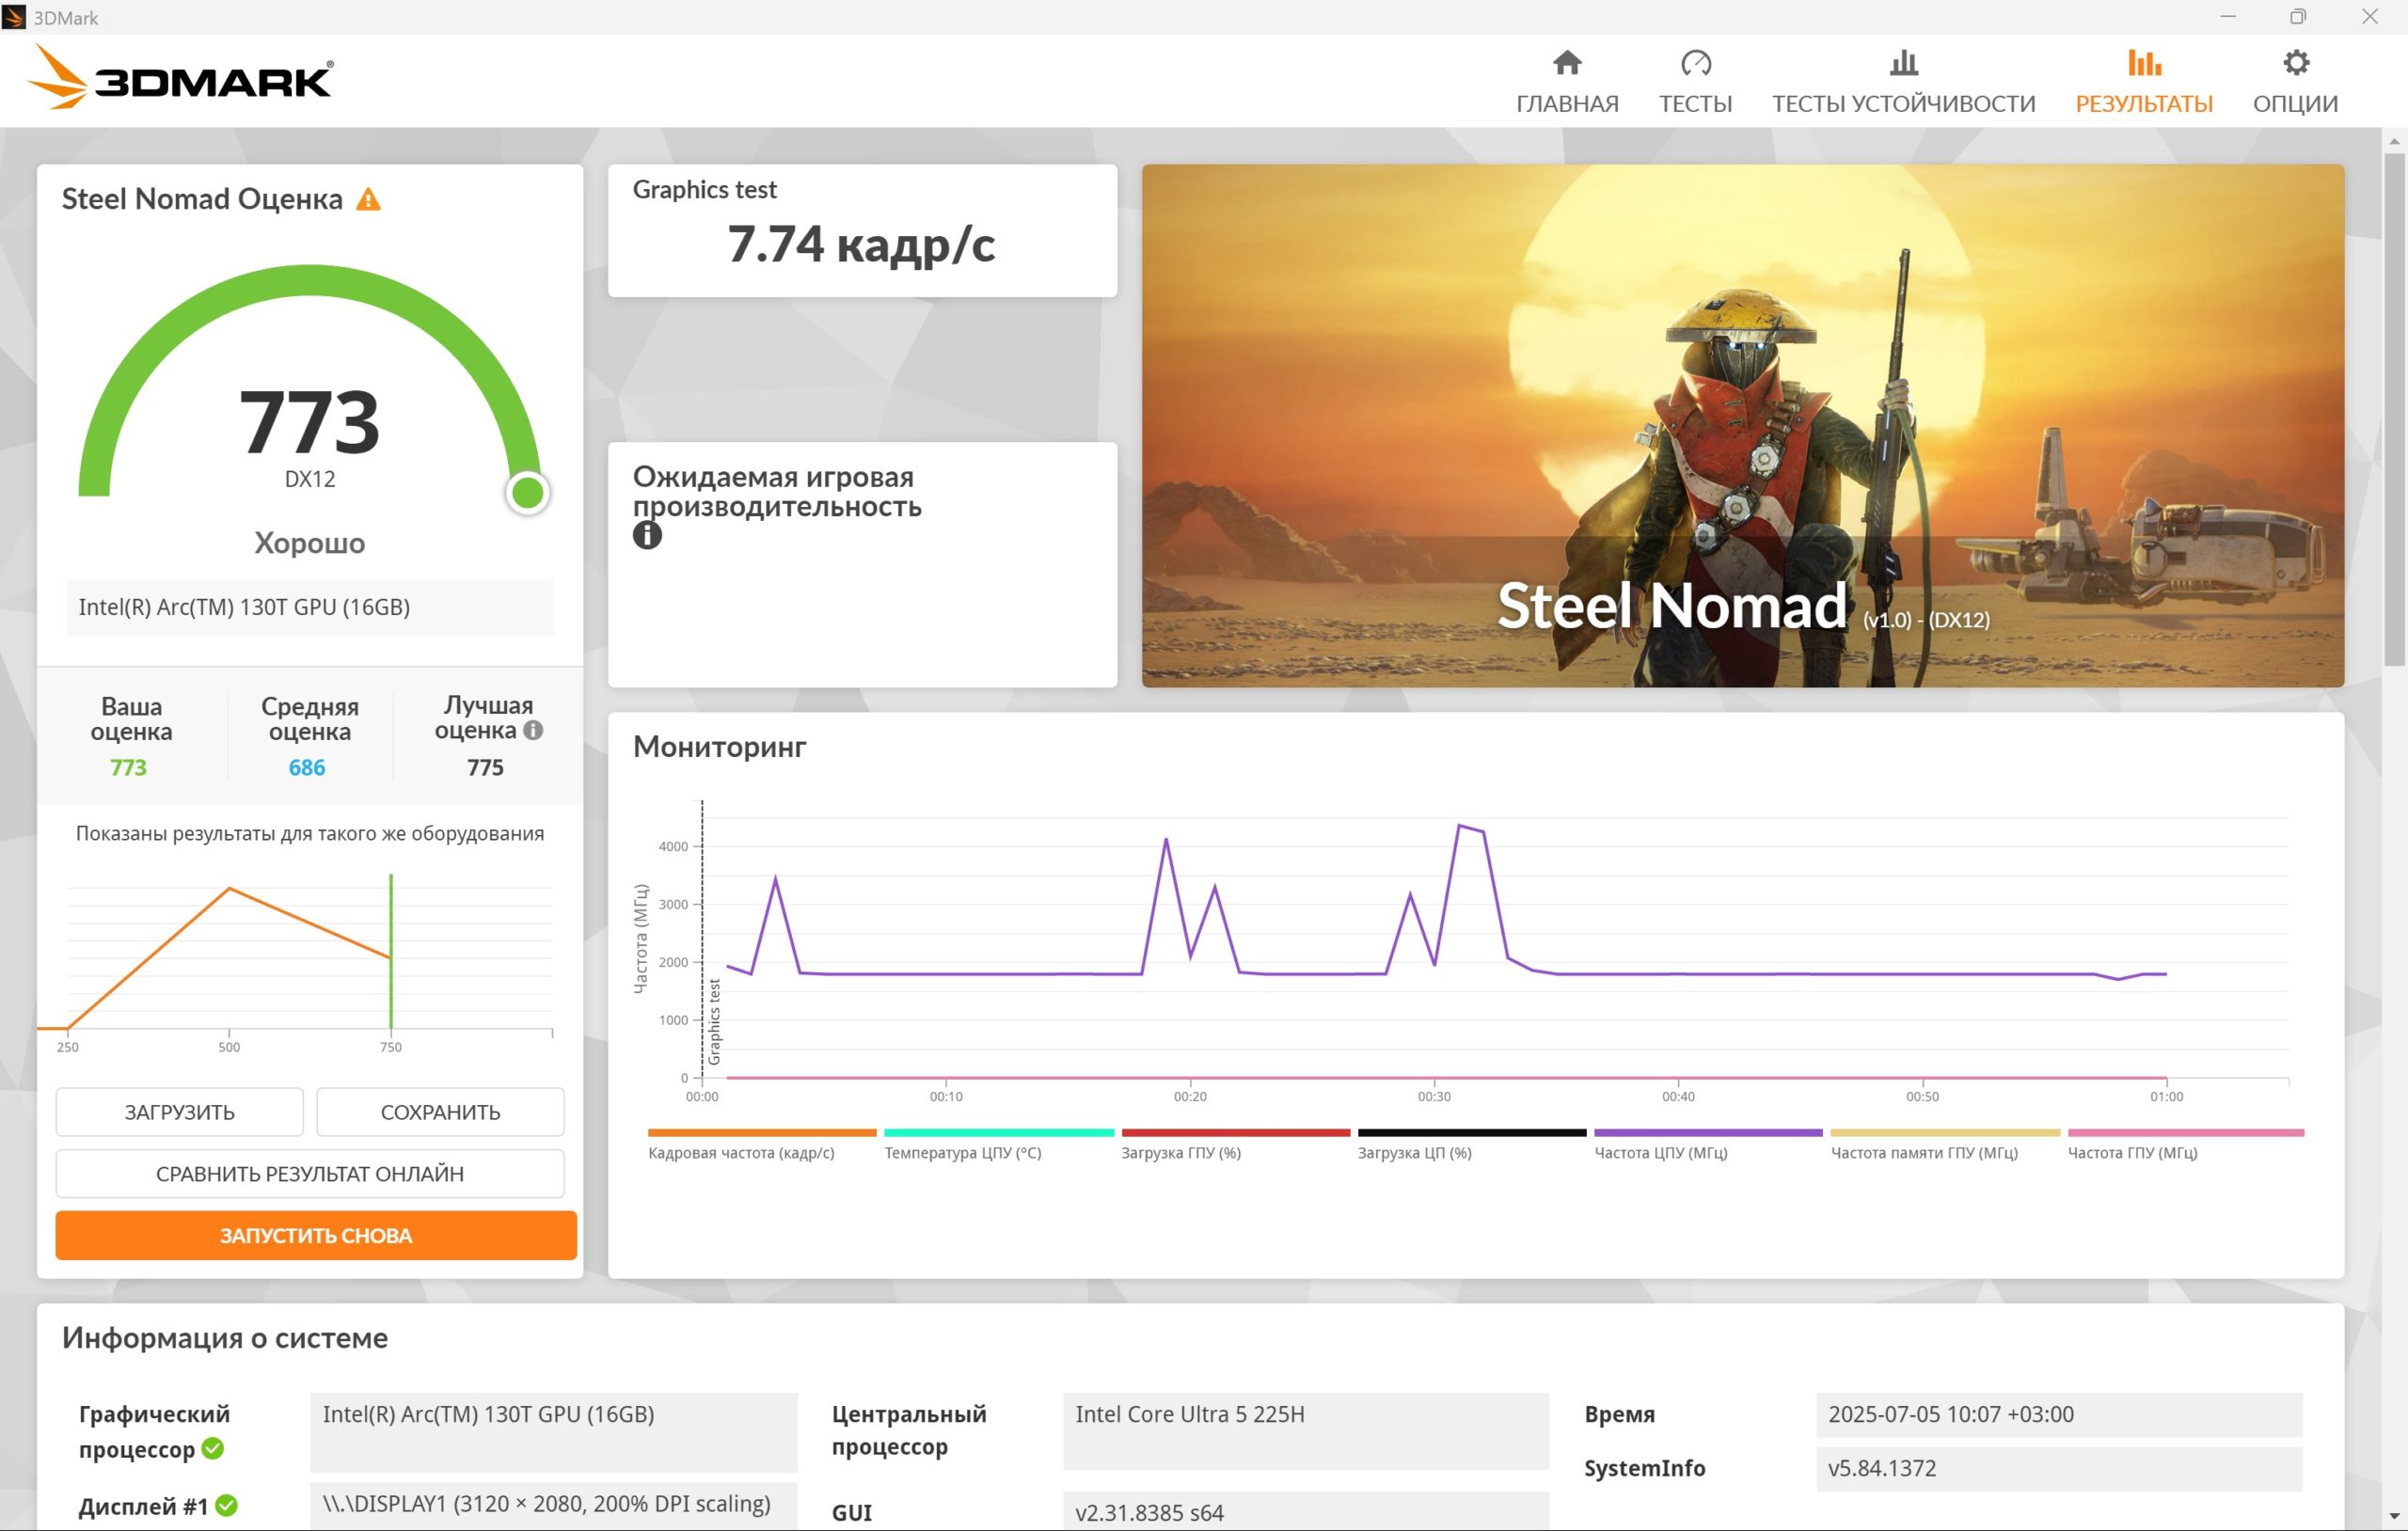2408x1531 pixels.
Task: Click the speedometer icon above ТЕСТЫ
Action: click(x=1695, y=63)
